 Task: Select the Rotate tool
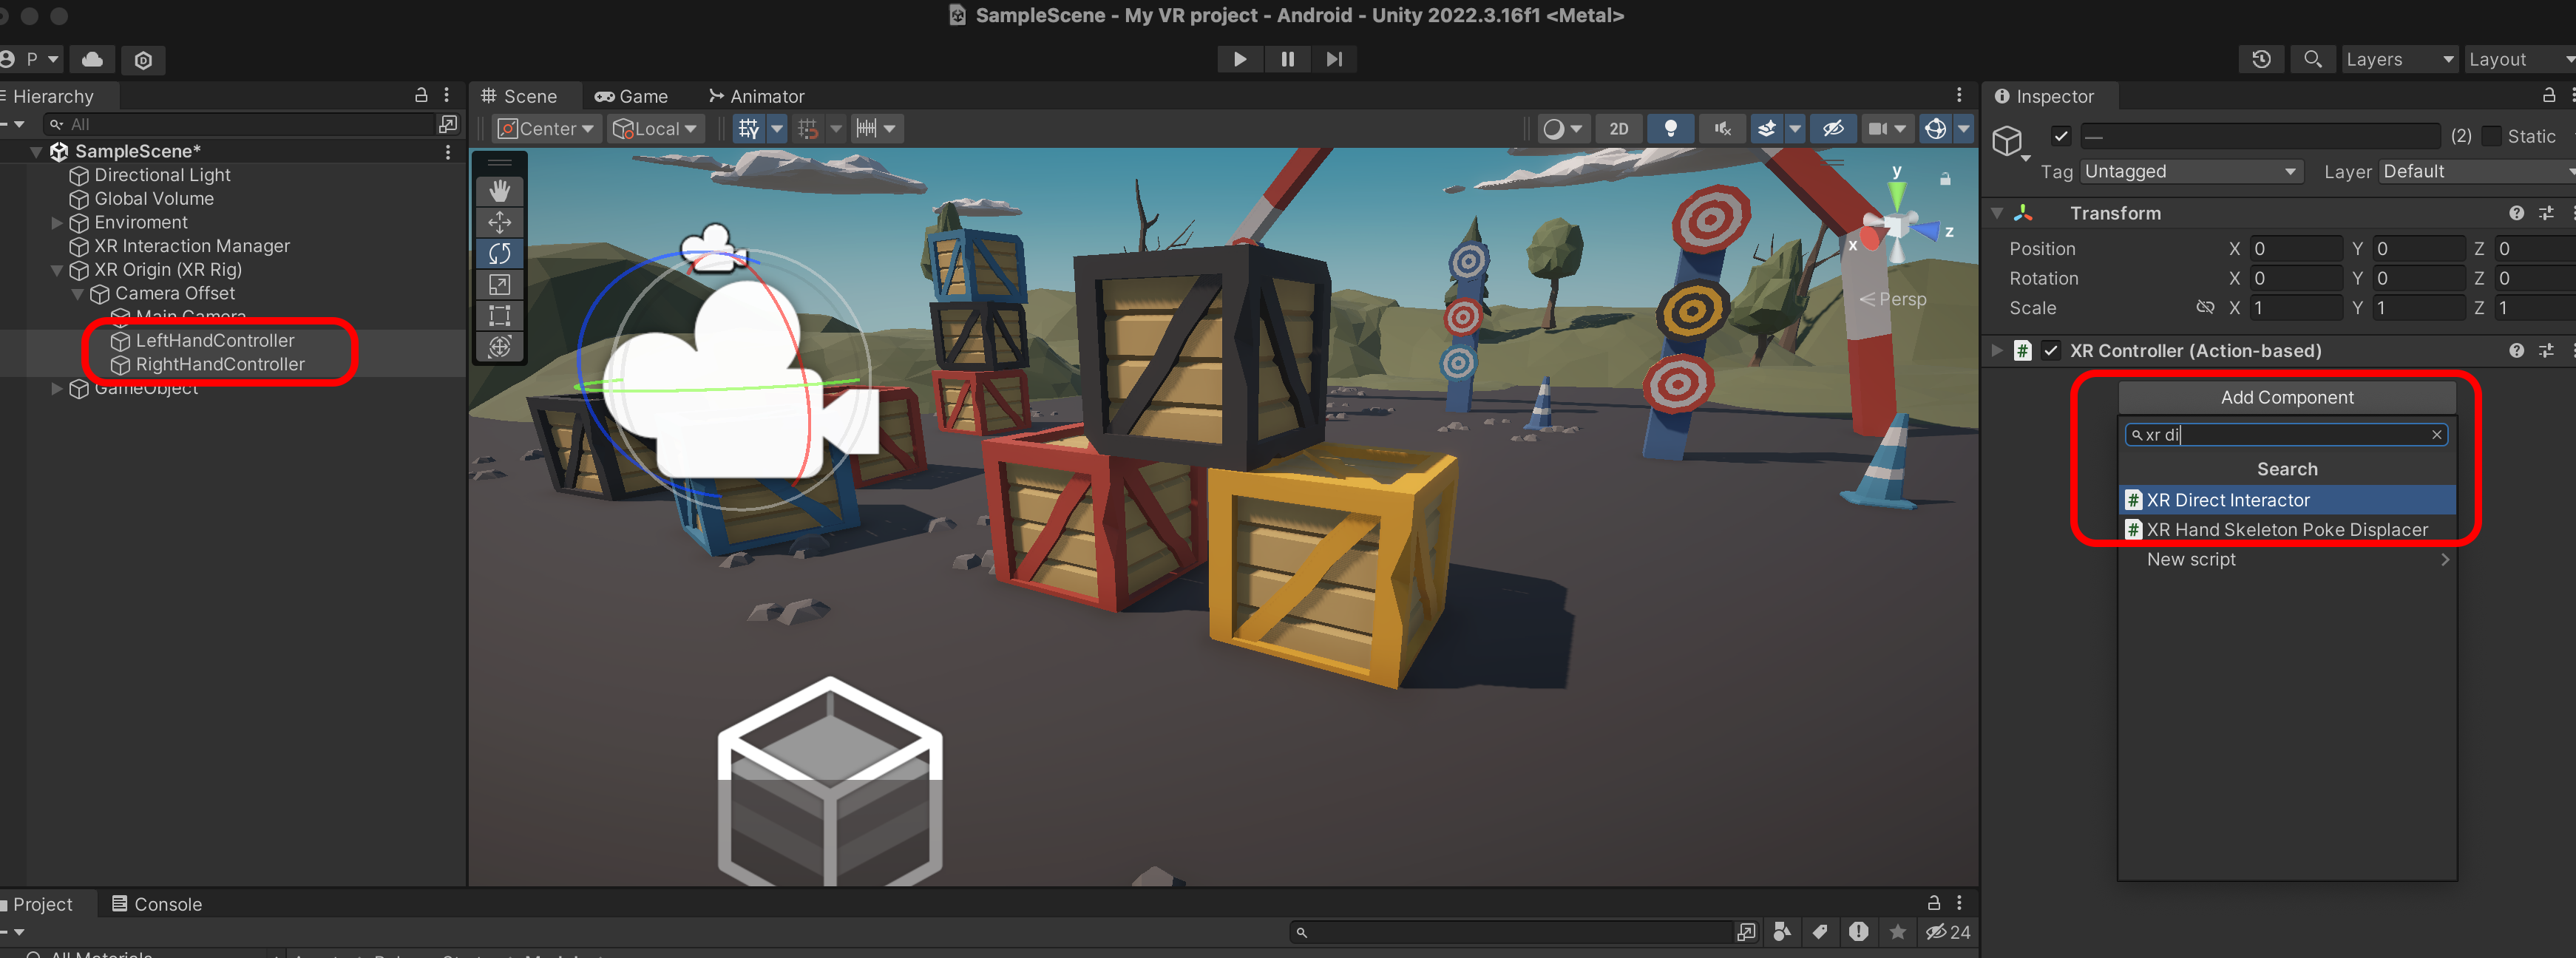499,253
